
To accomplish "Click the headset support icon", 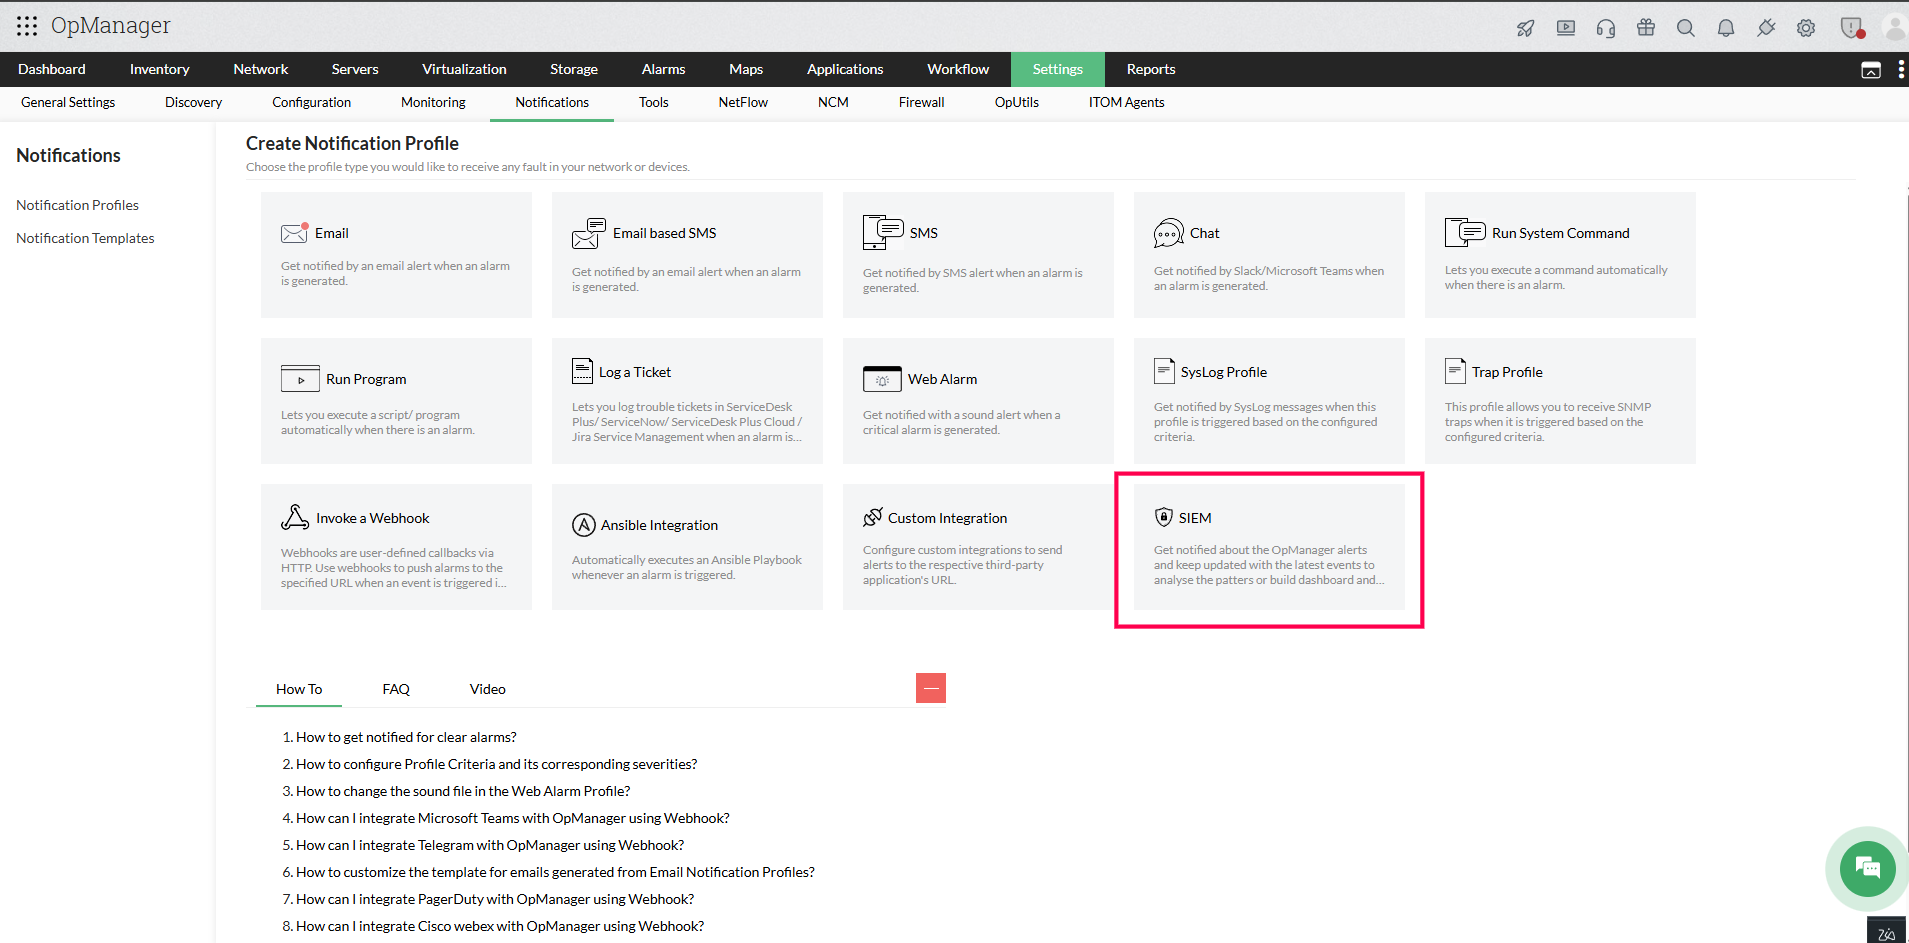I will (1606, 28).
